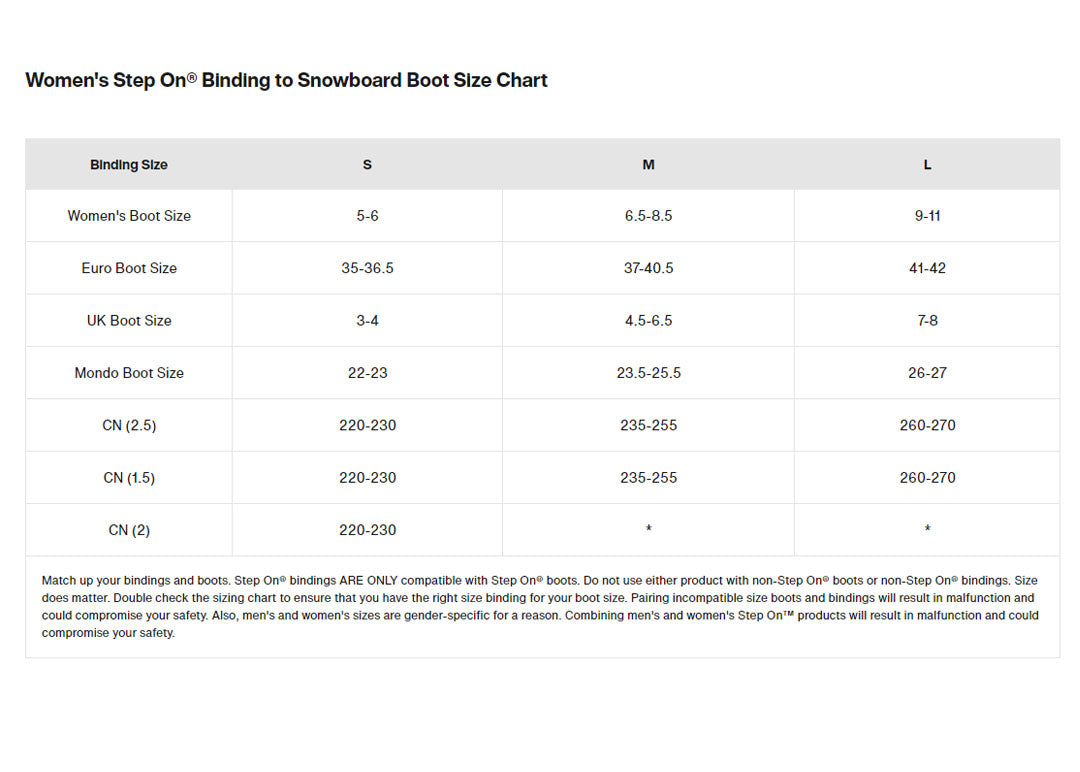Click the 7-8 UK size cell
Viewport: 1080px width, 772px height.
[927, 321]
